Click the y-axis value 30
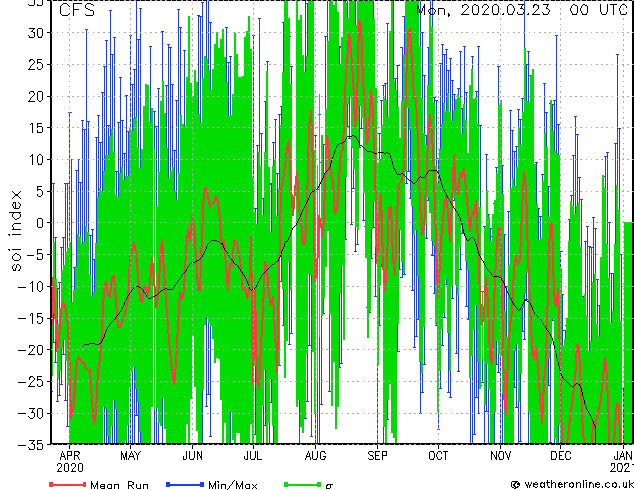 [36, 33]
